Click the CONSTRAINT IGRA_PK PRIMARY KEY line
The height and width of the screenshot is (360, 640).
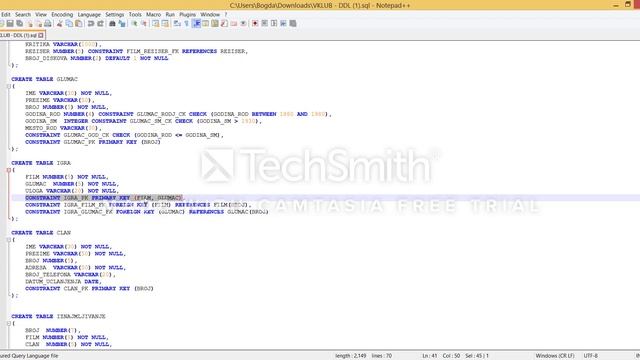[x=104, y=198]
